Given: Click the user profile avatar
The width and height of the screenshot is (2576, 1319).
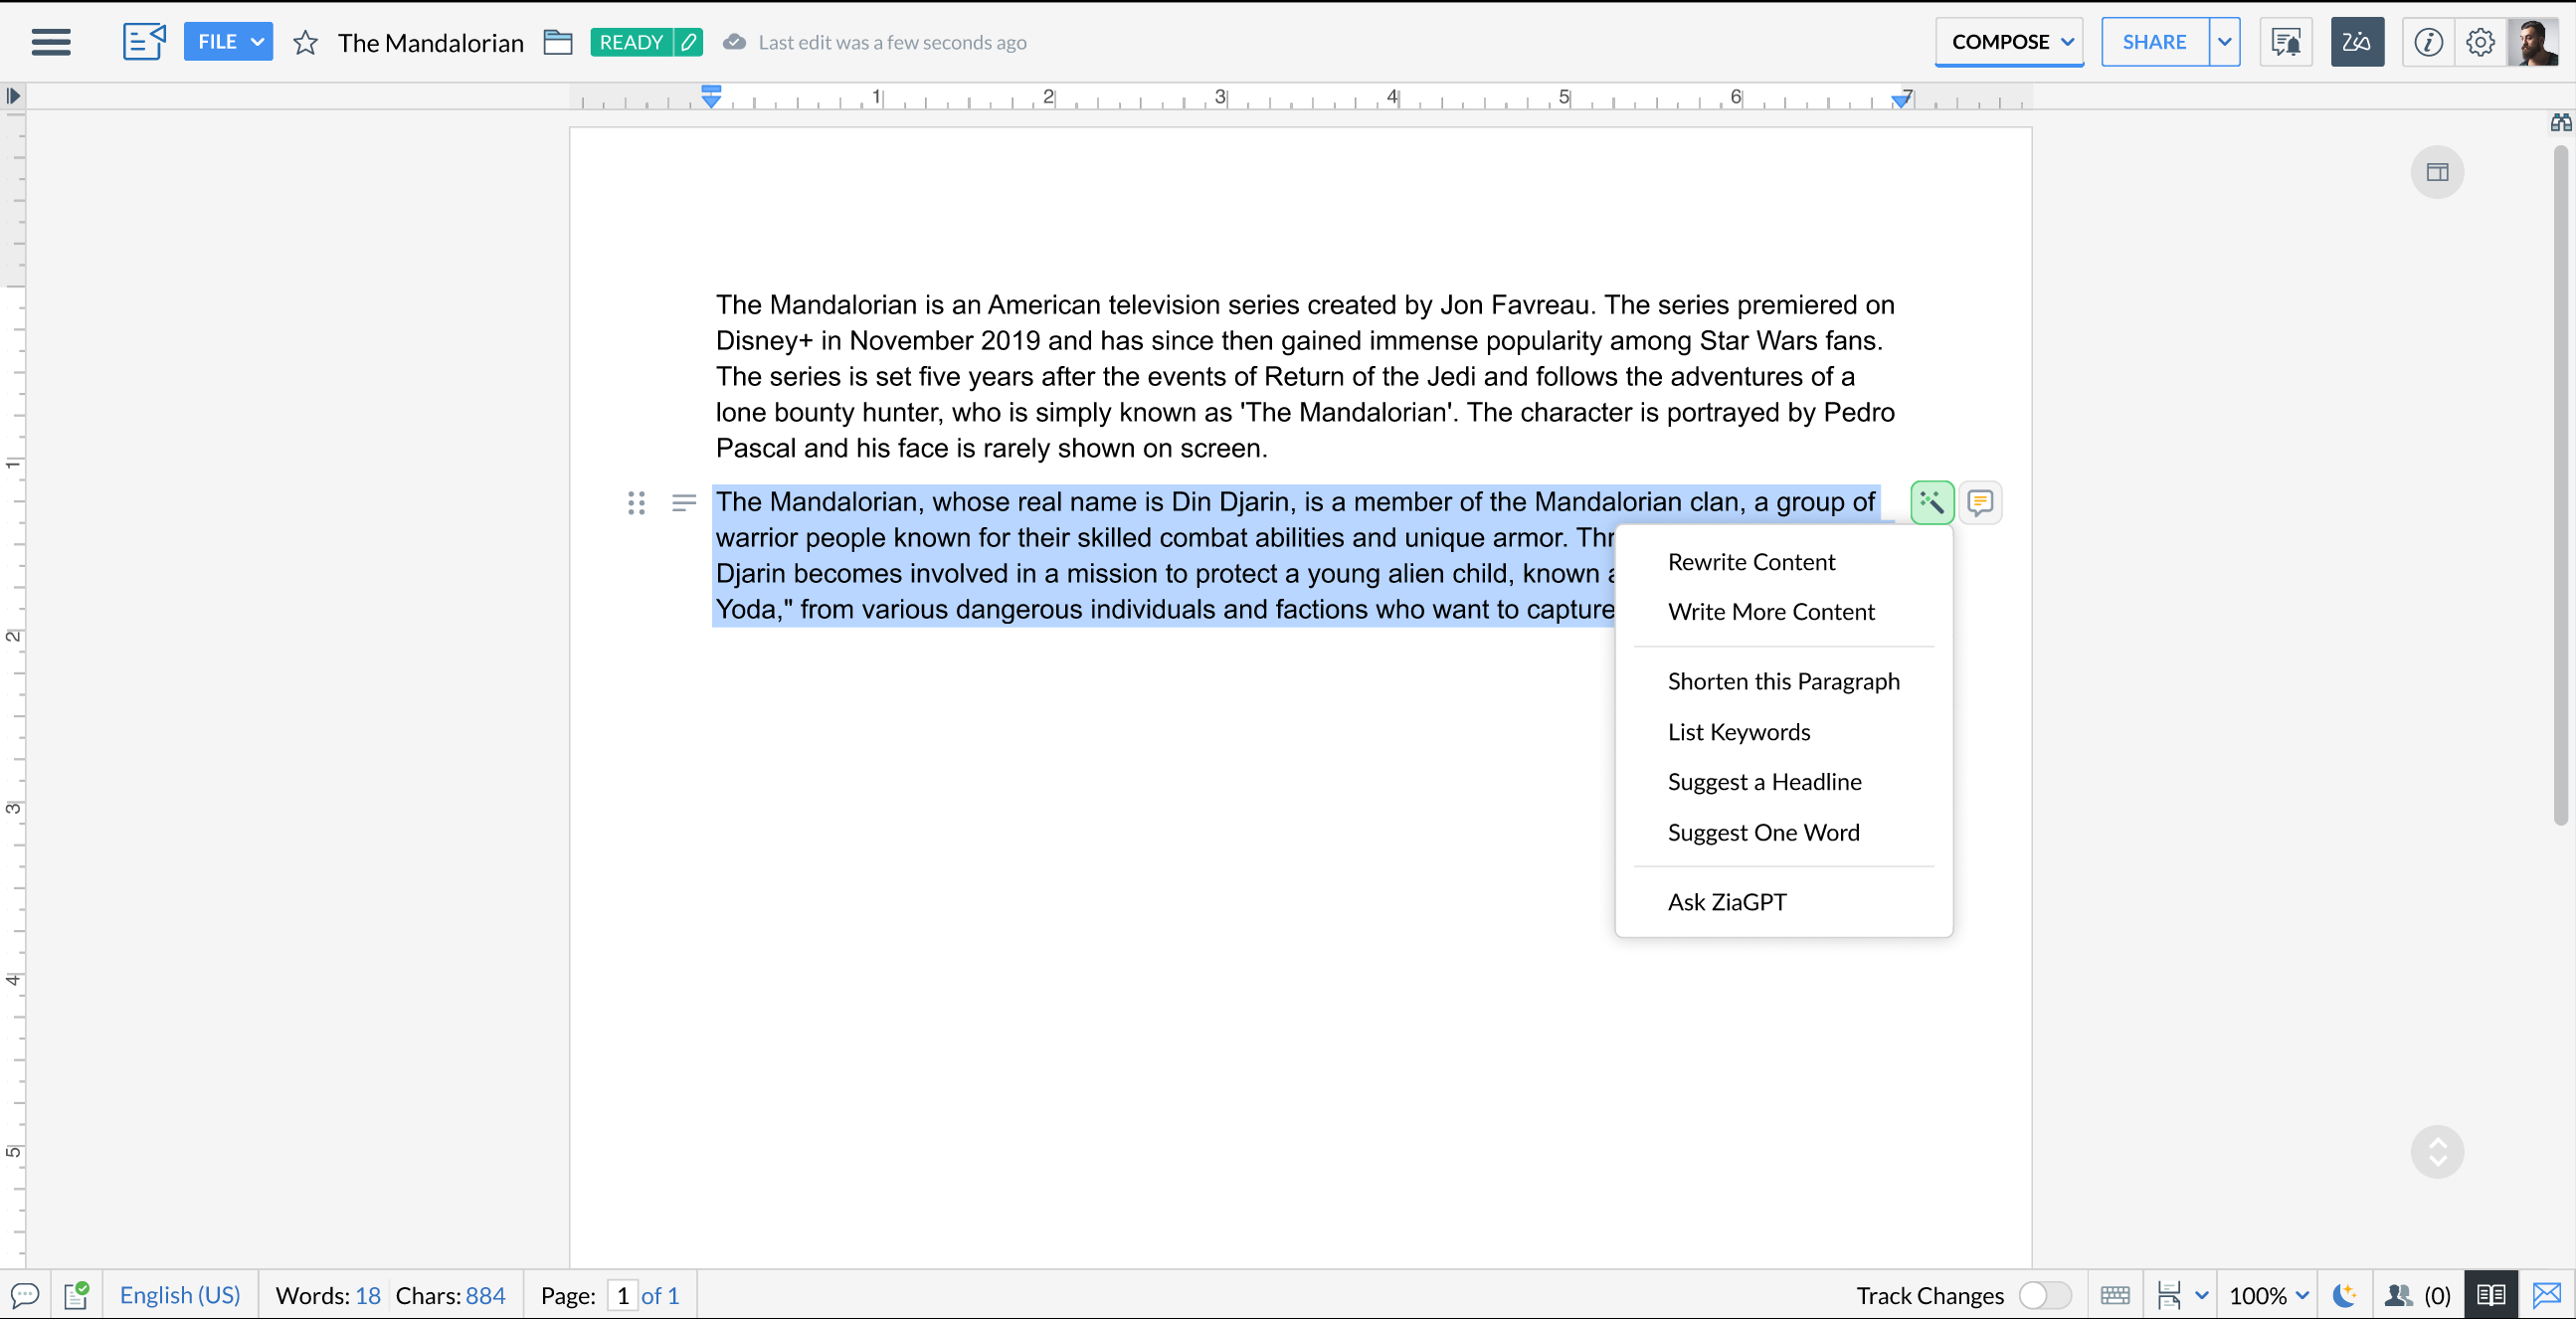Looking at the screenshot, I should [2533, 42].
